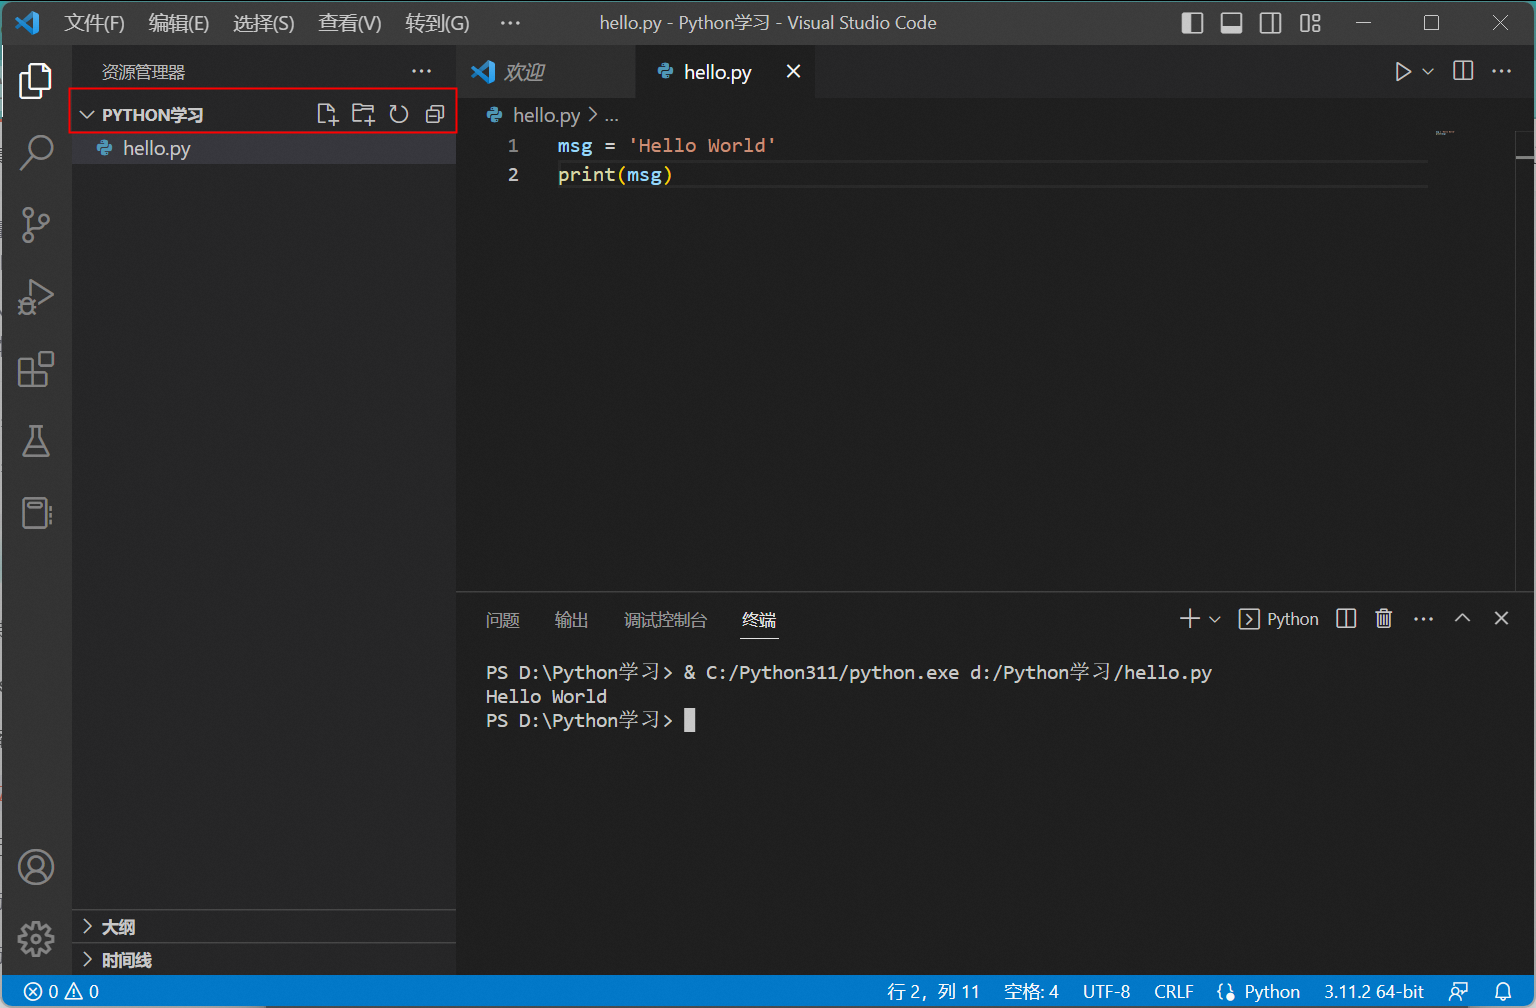Kill terminal with trash icon
1536x1008 pixels.
pos(1384,618)
